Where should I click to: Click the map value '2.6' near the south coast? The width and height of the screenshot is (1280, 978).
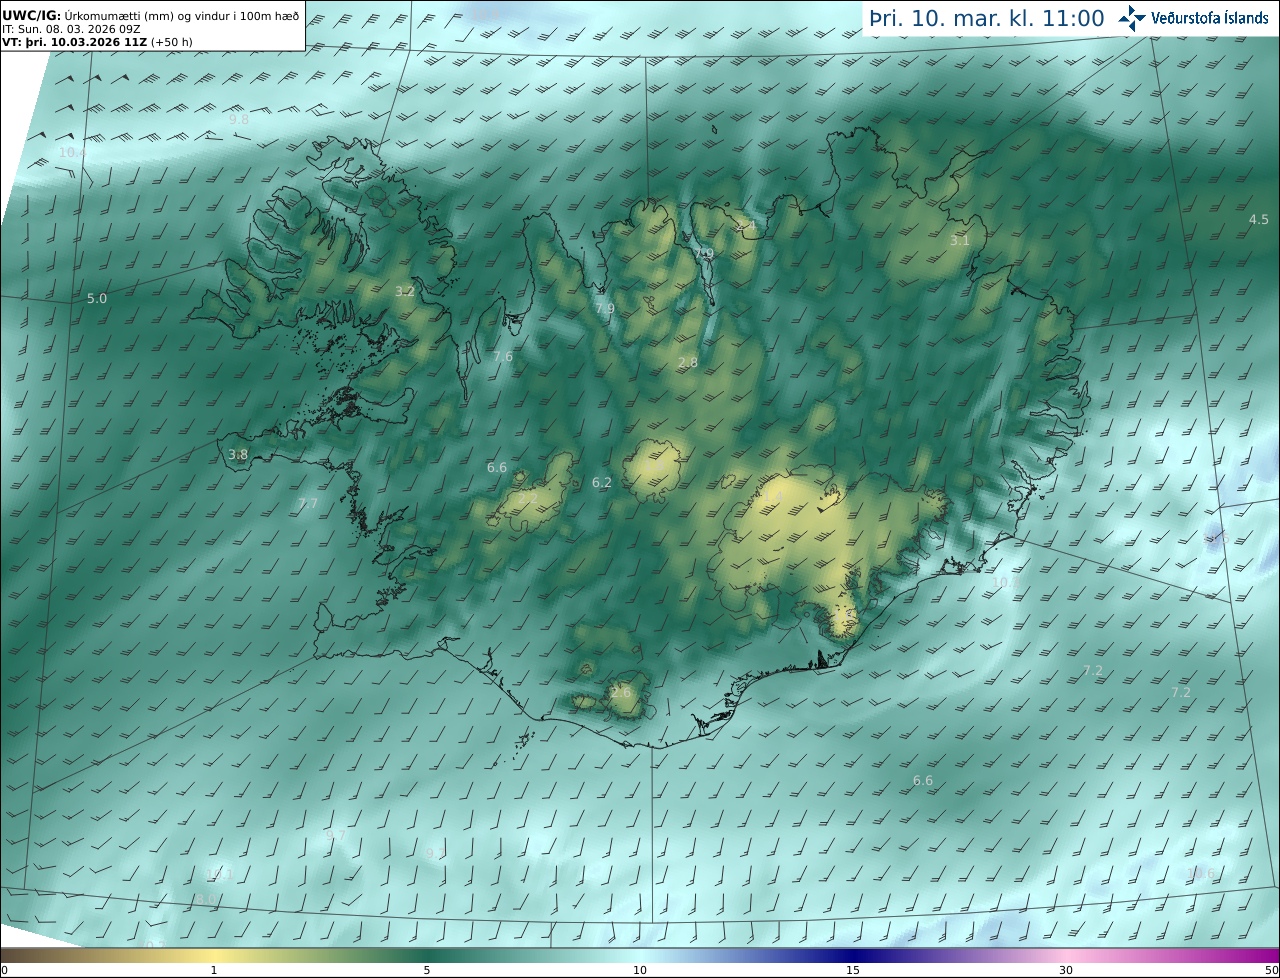tap(621, 692)
